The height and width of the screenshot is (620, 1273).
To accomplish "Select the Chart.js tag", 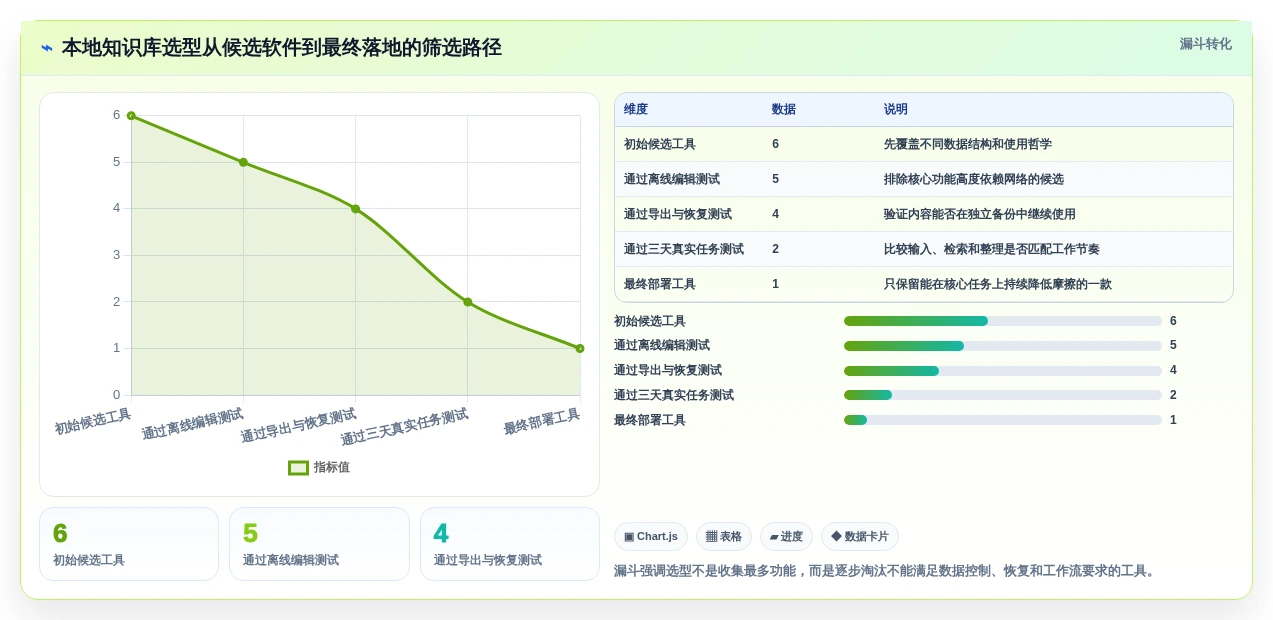I will [x=651, y=536].
